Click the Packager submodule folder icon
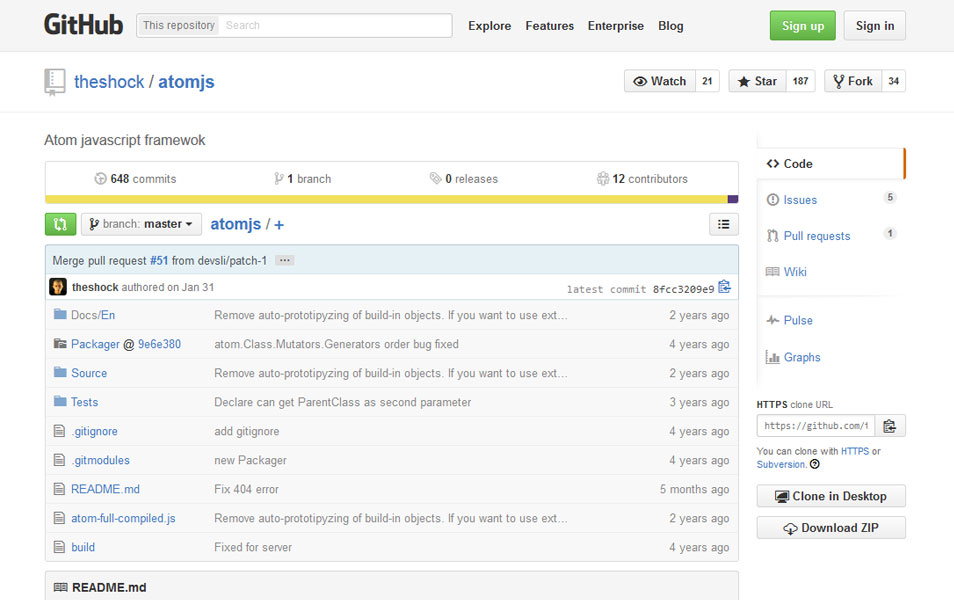 click(60, 344)
